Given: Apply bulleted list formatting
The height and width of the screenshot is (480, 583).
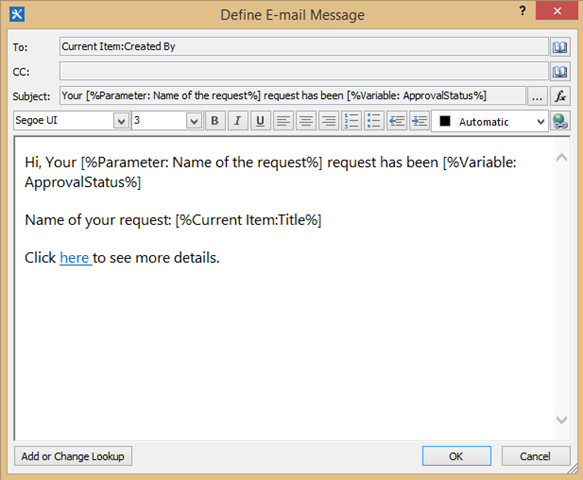Looking at the screenshot, I should [x=374, y=121].
